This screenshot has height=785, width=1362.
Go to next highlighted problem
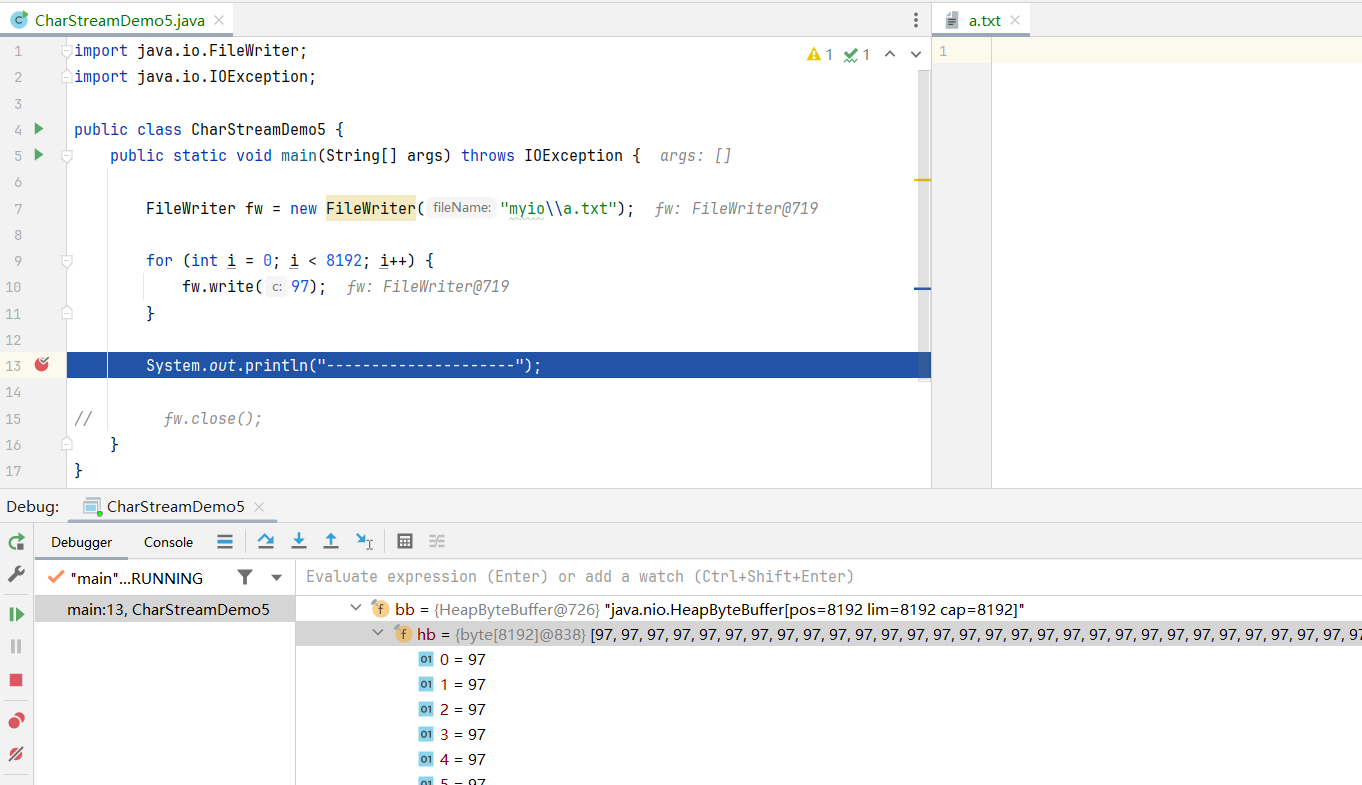[915, 55]
